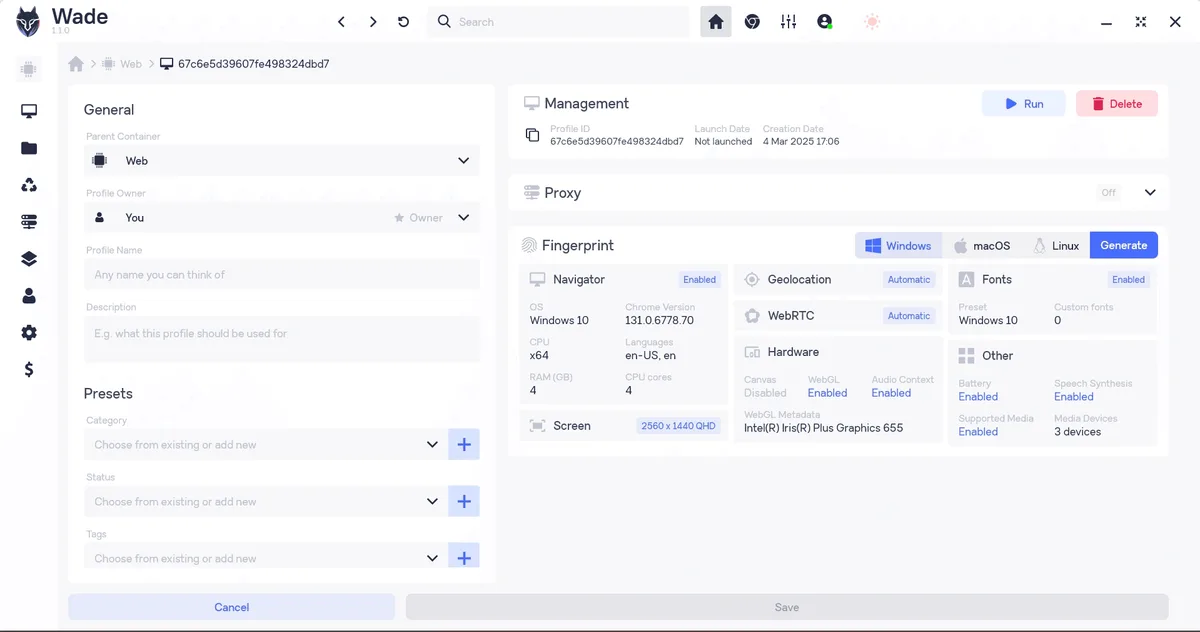Image resolution: width=1200 pixels, height=632 pixels.
Task: Click the Delete button
Action: [1117, 104]
